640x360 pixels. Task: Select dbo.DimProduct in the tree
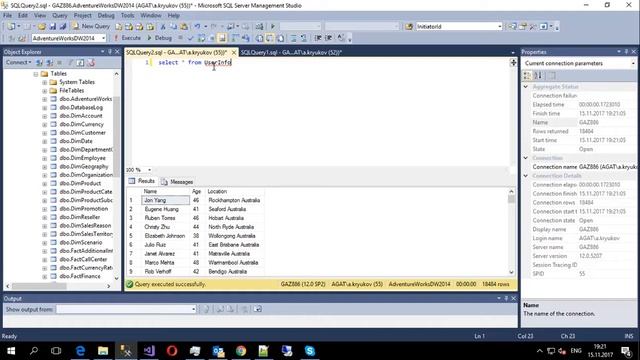click(x=80, y=183)
